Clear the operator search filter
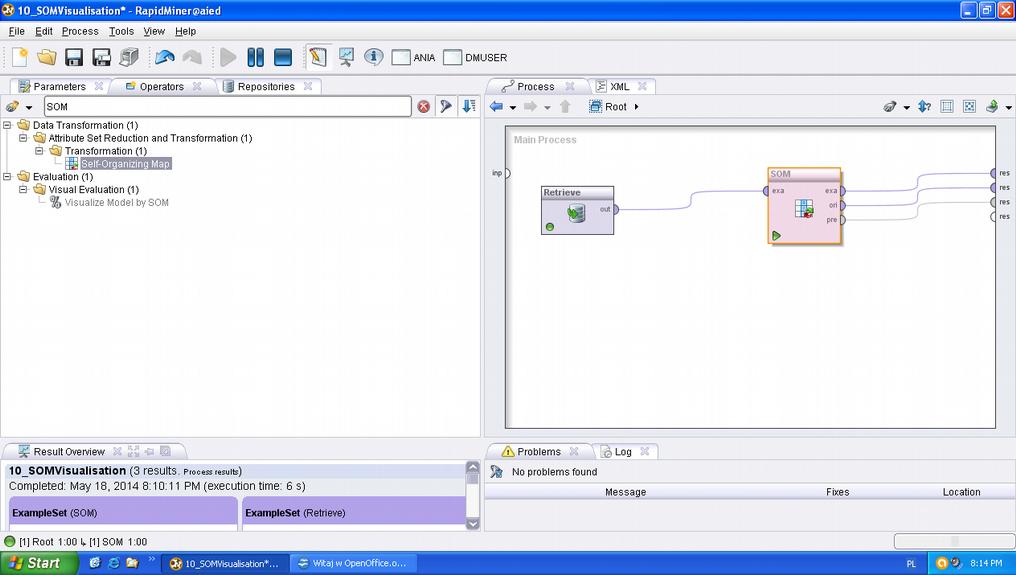 pos(423,106)
